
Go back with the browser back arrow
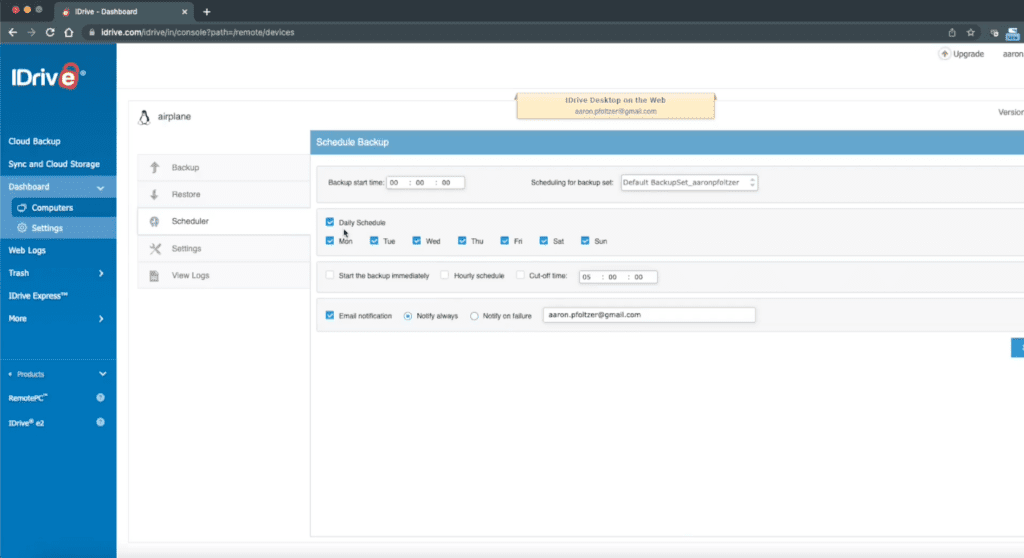pos(12,32)
